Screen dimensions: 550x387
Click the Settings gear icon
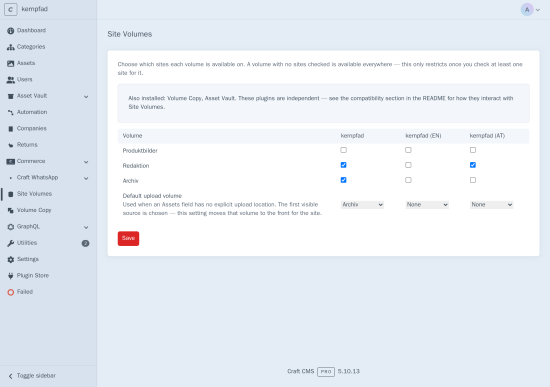(x=11, y=259)
